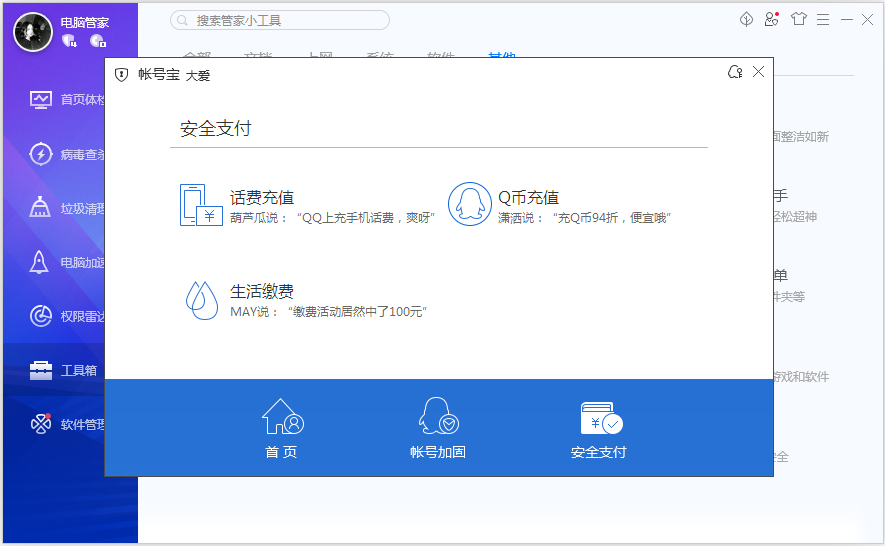Click the 生活缴费 title text
The height and width of the screenshot is (546, 885).
click(x=262, y=291)
